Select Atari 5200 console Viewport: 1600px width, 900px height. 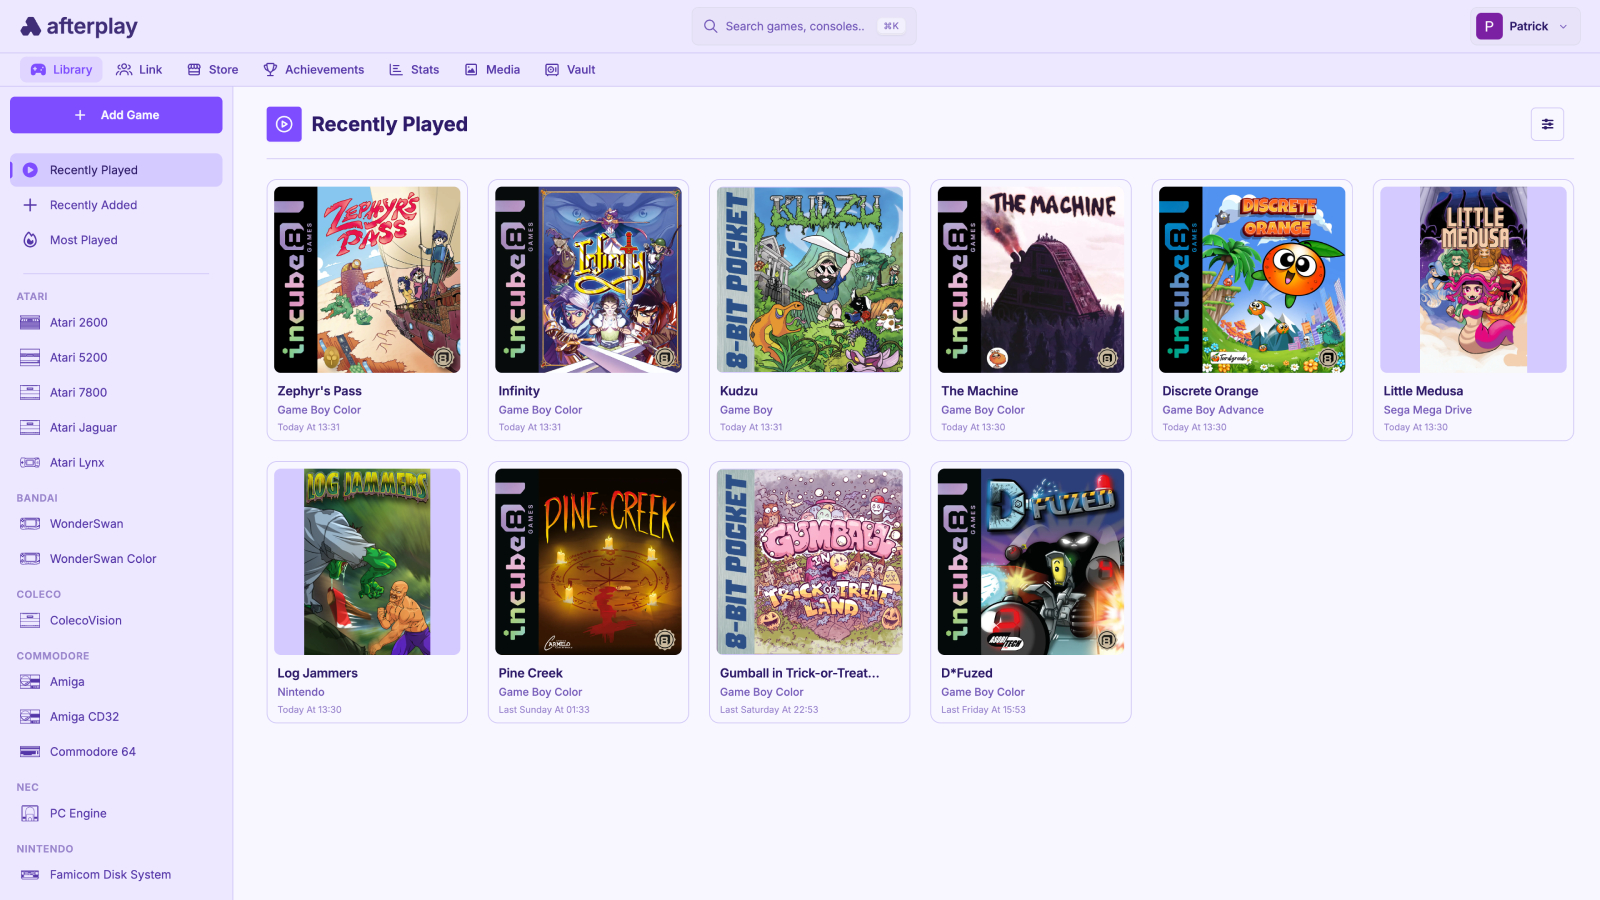[116, 357]
